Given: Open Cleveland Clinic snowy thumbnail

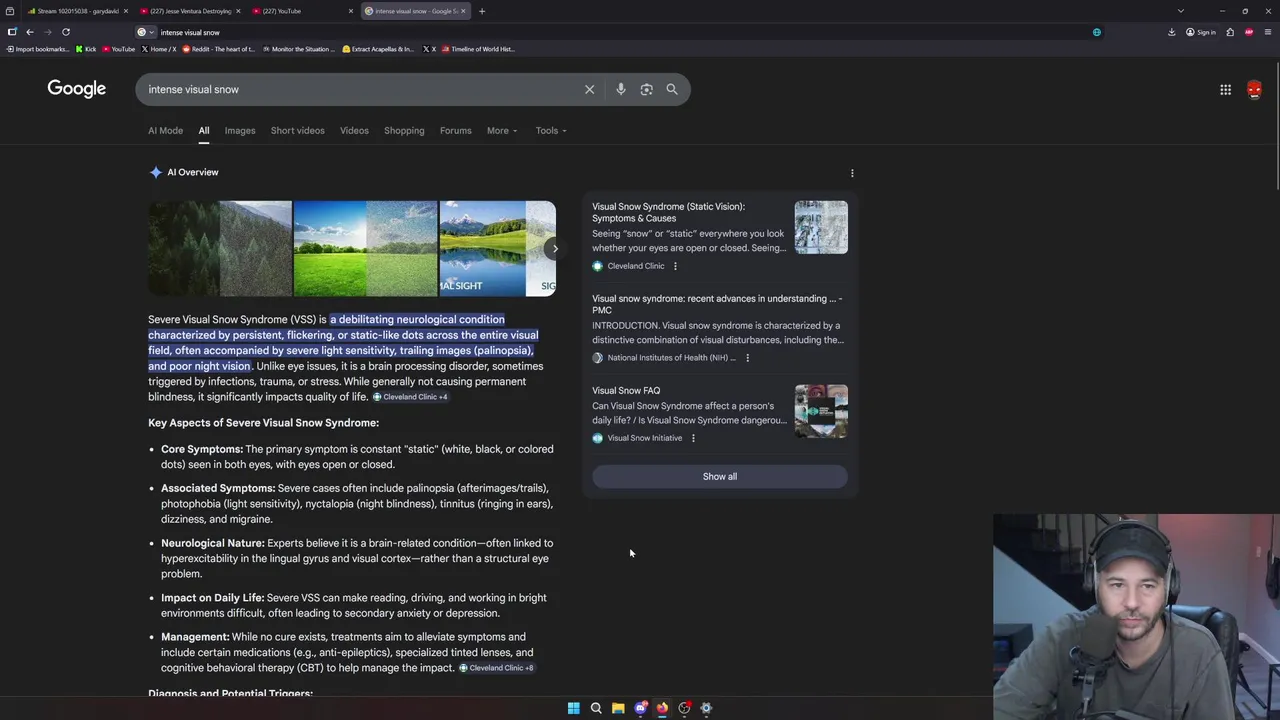Looking at the screenshot, I should coord(821,227).
